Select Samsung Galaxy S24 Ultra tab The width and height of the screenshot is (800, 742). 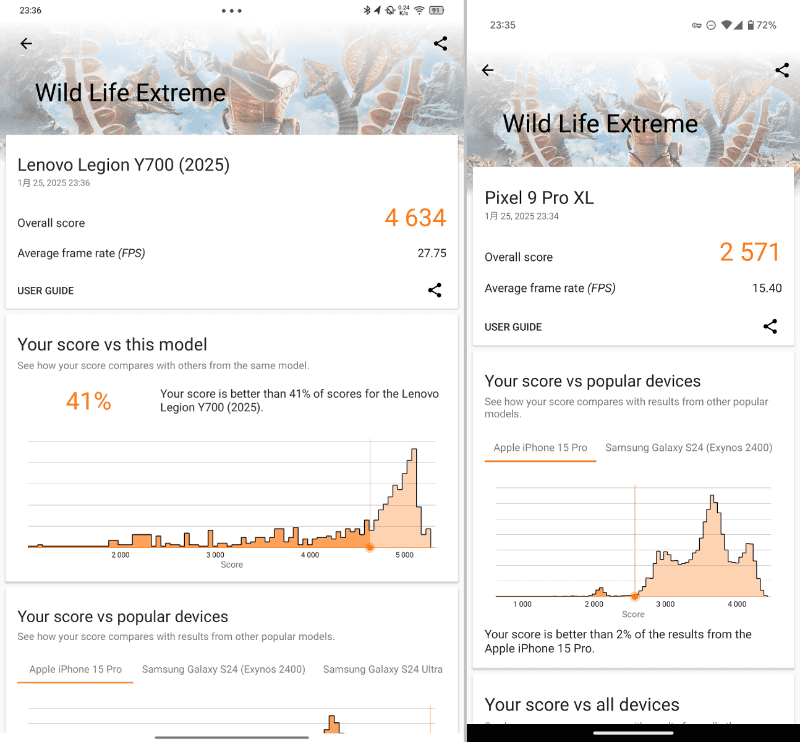(383, 669)
